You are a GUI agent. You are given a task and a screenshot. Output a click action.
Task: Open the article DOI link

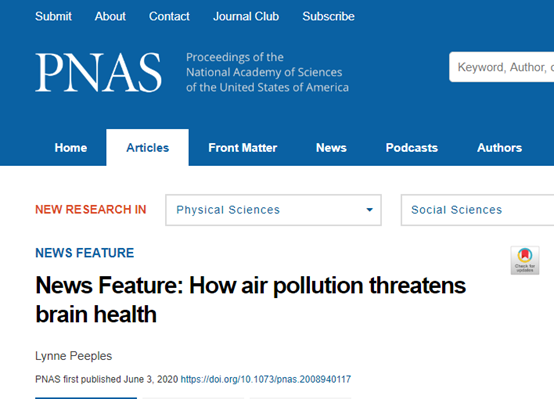tap(266, 379)
